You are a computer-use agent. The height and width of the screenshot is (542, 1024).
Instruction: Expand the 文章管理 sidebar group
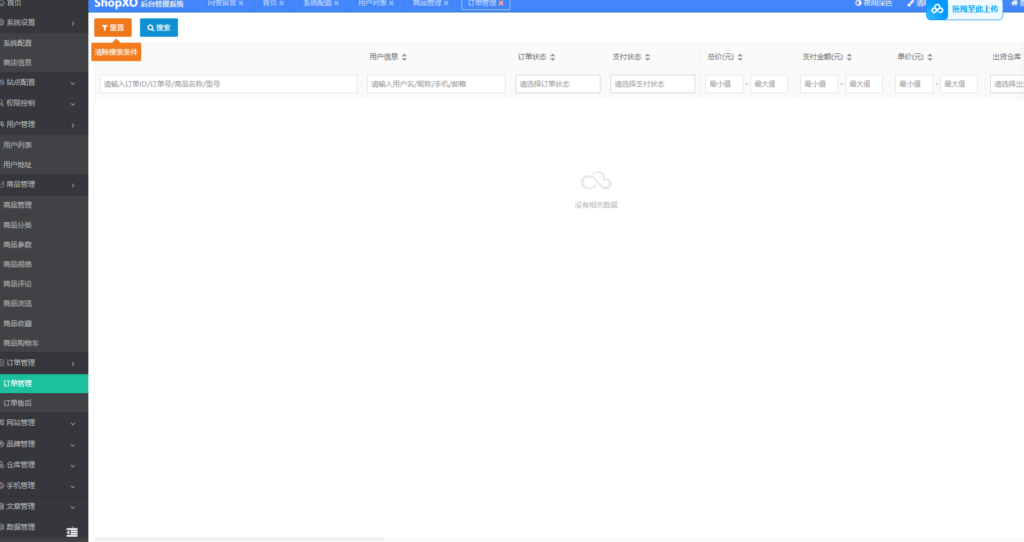click(x=44, y=507)
